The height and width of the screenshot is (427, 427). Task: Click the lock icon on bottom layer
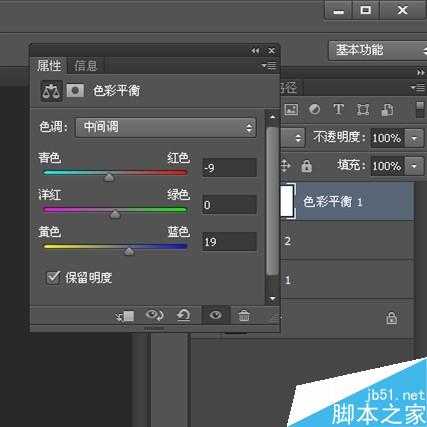(x=392, y=318)
